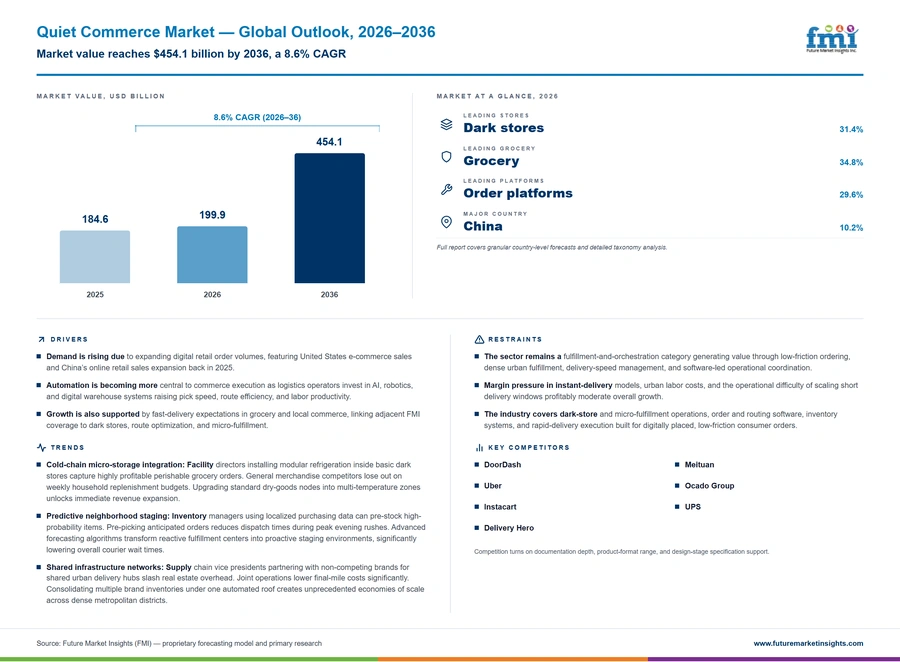Click the 10.2% figure
The width and height of the screenshot is (900, 662).
(851, 227)
